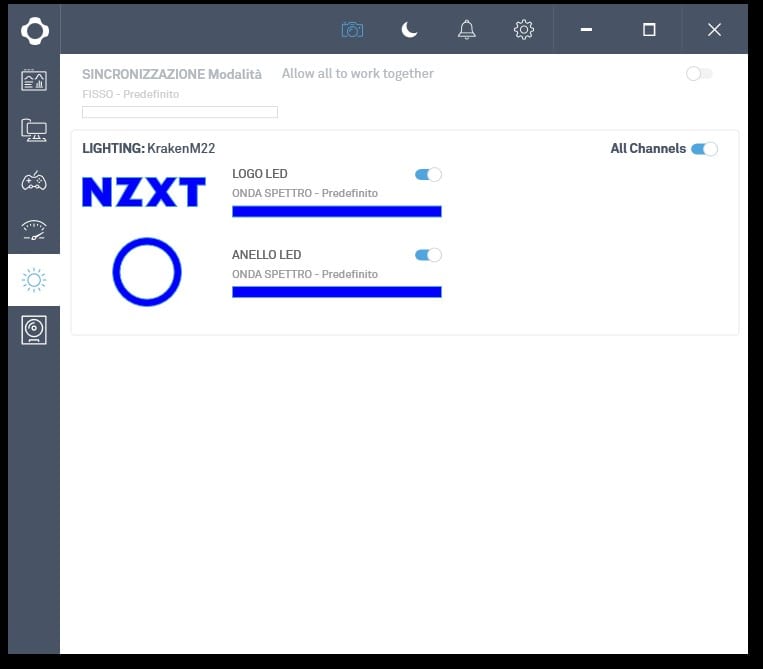Click the LOGO LED blue color bar
Viewport: 763px width, 669px height.
point(337,211)
